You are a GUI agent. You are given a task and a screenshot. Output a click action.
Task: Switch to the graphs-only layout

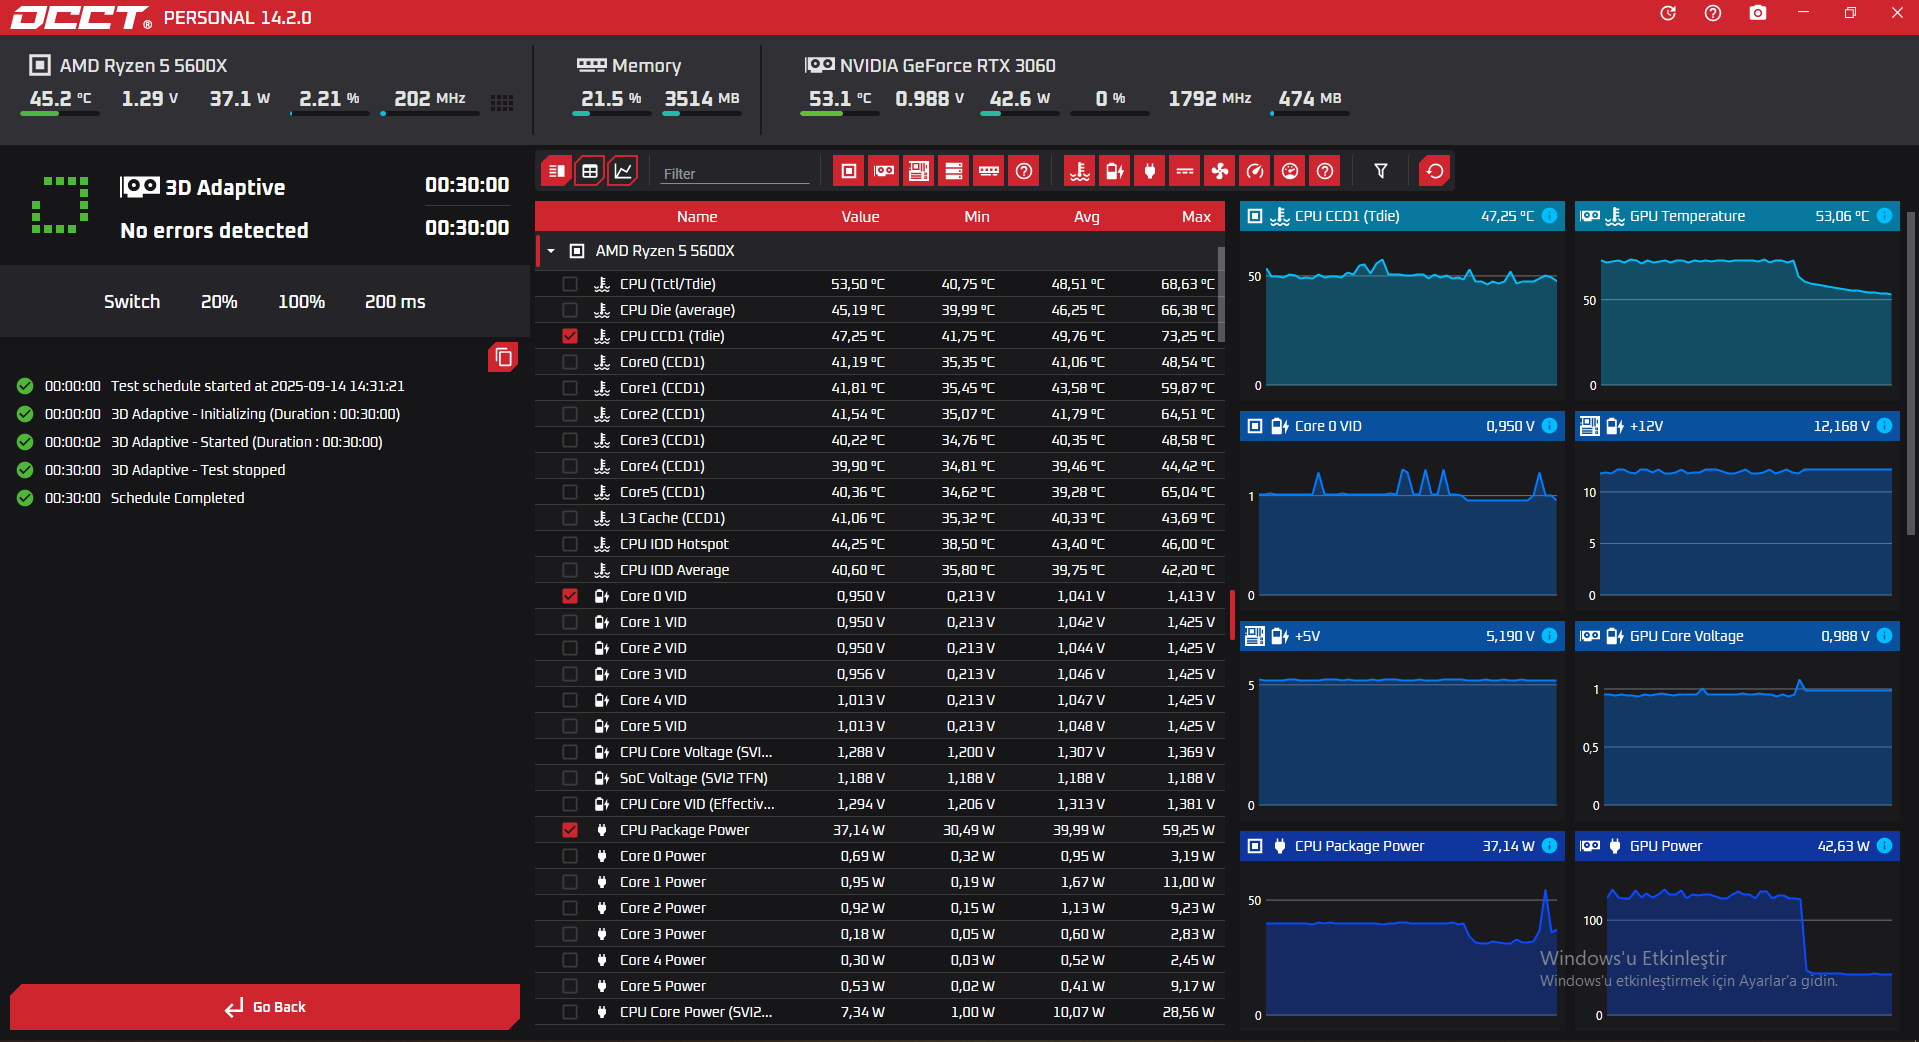point(623,171)
